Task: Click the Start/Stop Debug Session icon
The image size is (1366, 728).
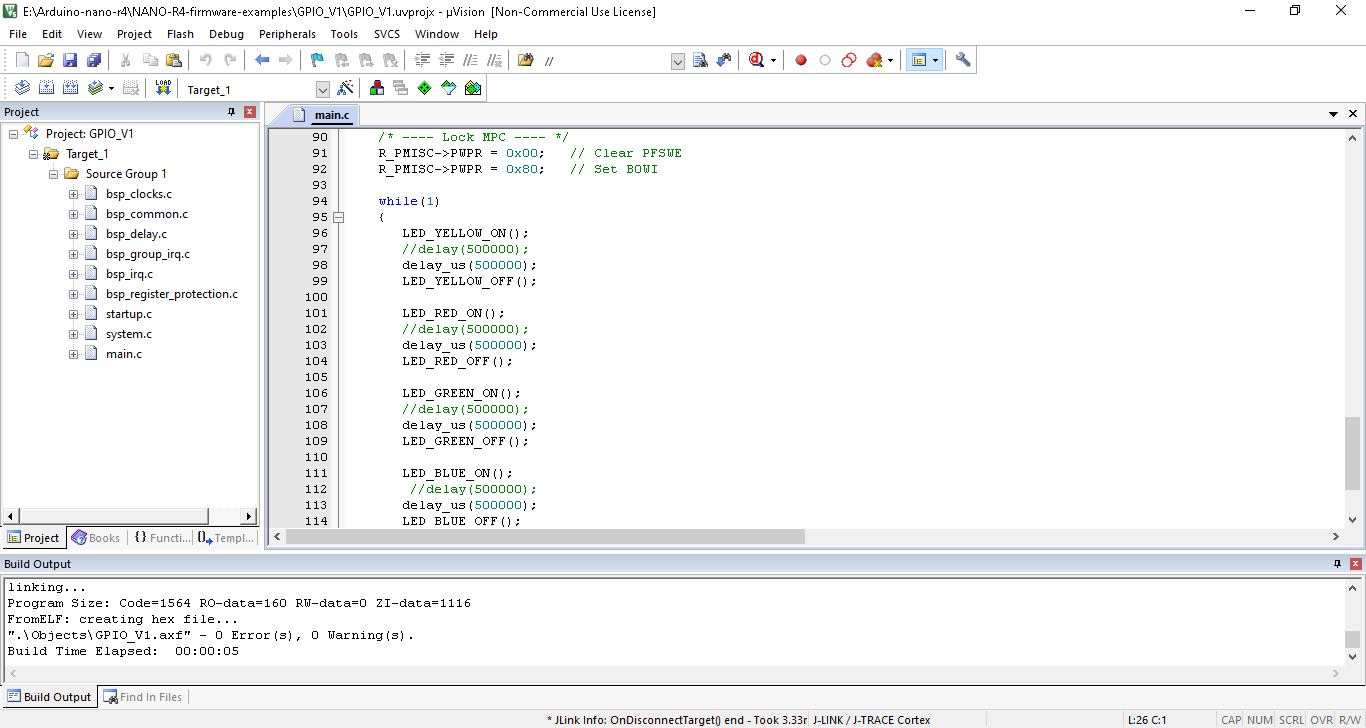Action: pos(757,60)
